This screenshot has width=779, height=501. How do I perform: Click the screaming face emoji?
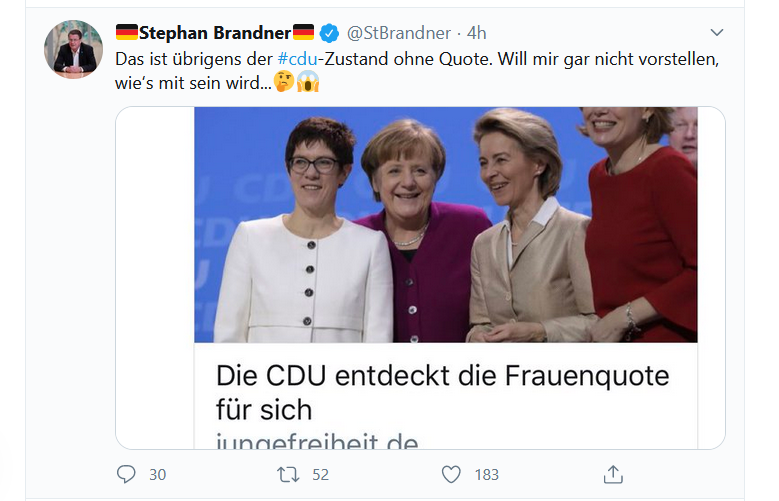click(x=308, y=83)
